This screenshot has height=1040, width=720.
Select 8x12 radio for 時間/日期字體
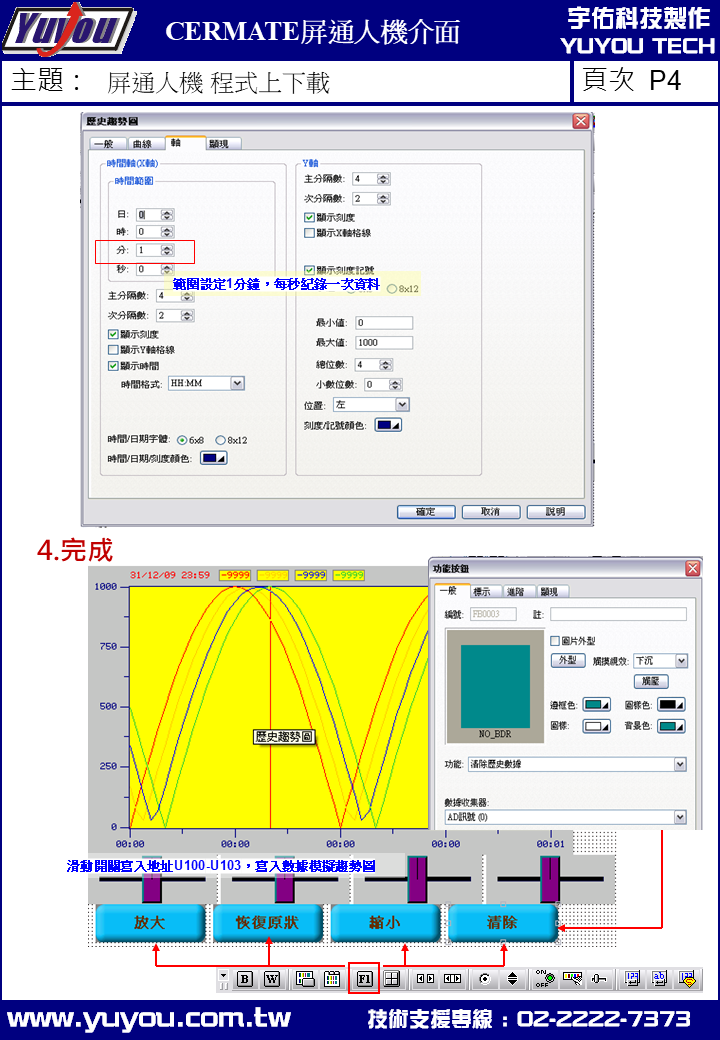[220, 440]
